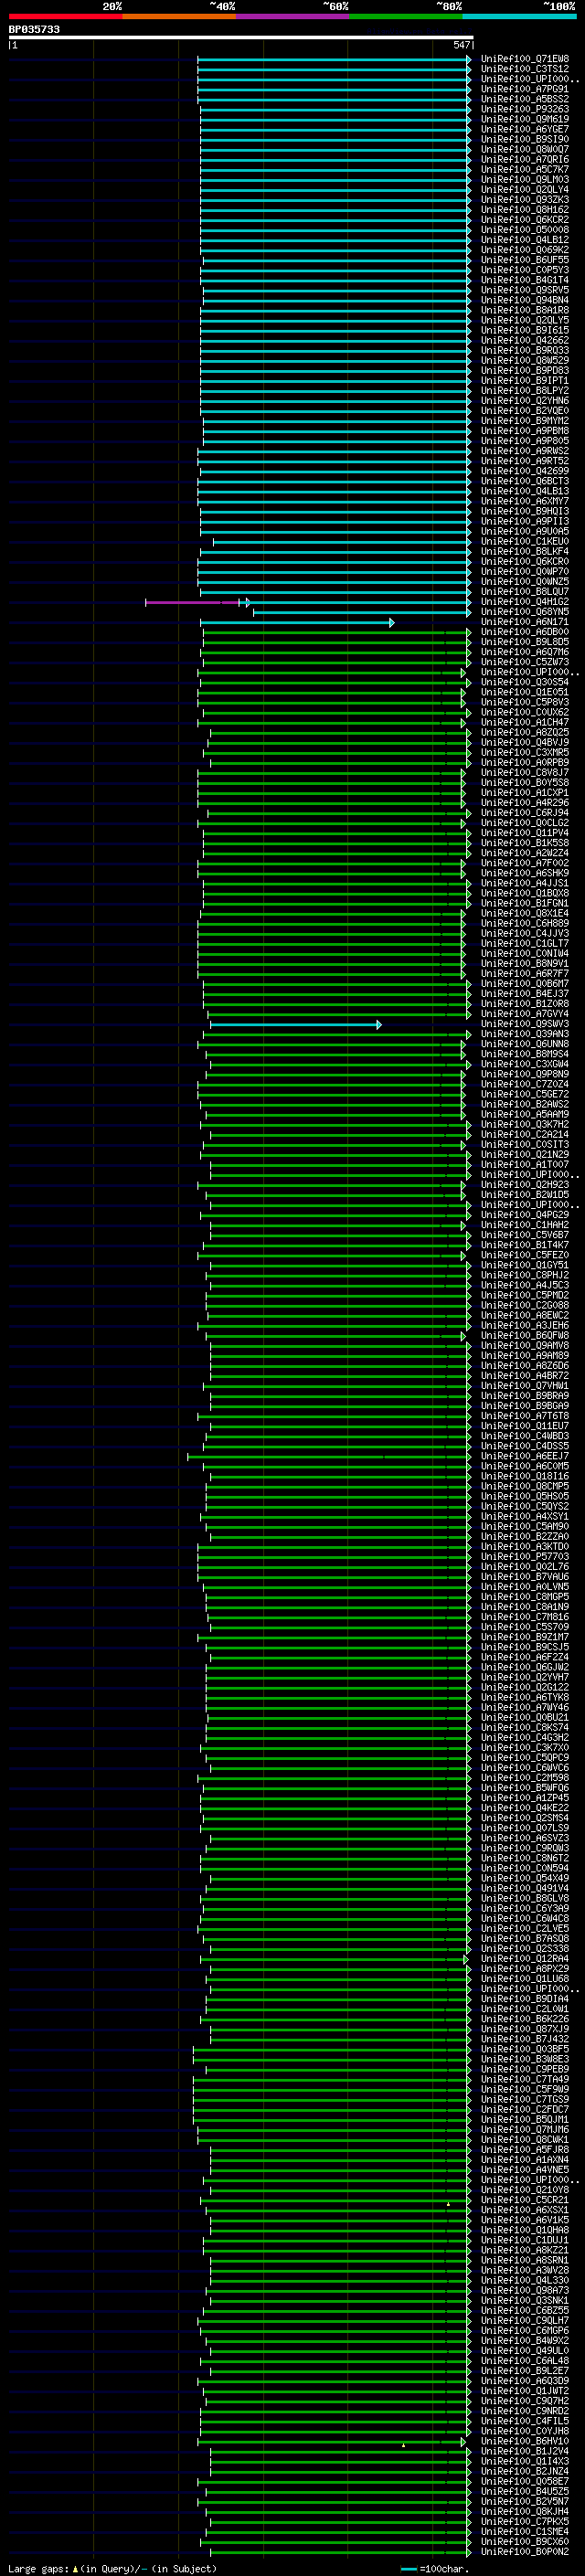Select hit label UniRef100_Q98A73
The image size is (585, 2576).
point(524,2290)
